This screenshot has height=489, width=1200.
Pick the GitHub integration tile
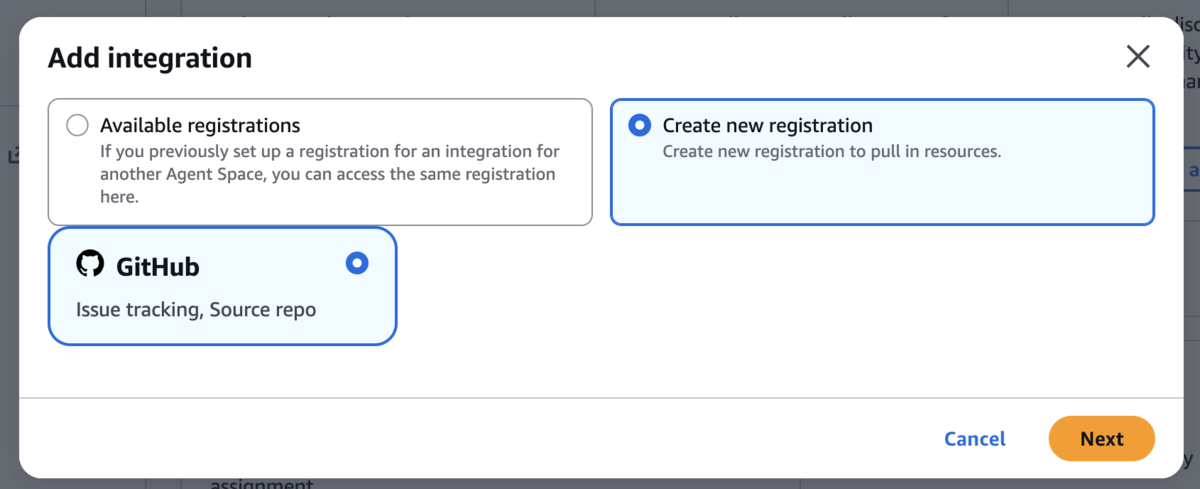222,286
